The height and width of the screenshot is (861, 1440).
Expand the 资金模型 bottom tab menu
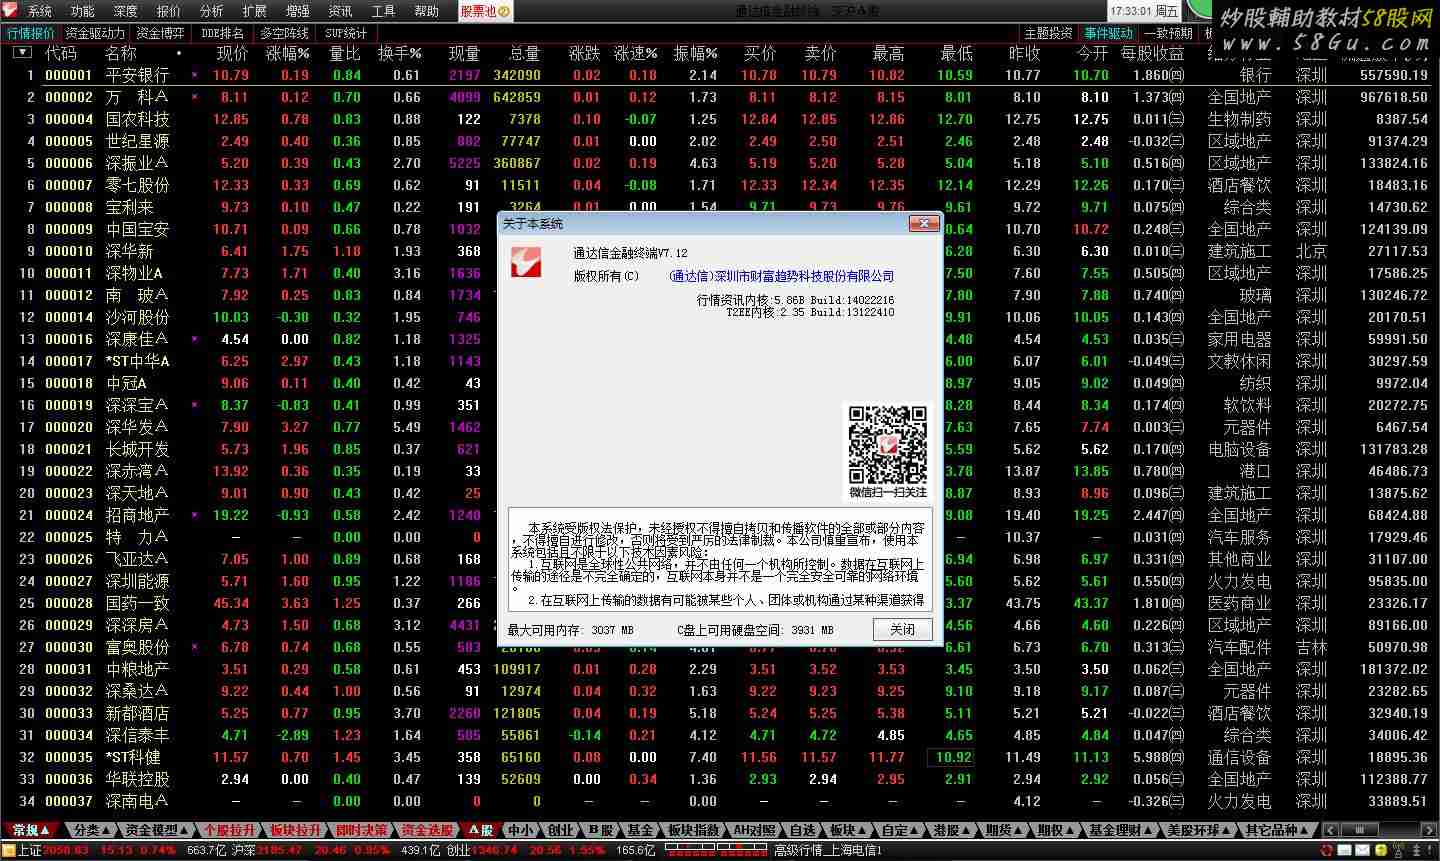[158, 830]
